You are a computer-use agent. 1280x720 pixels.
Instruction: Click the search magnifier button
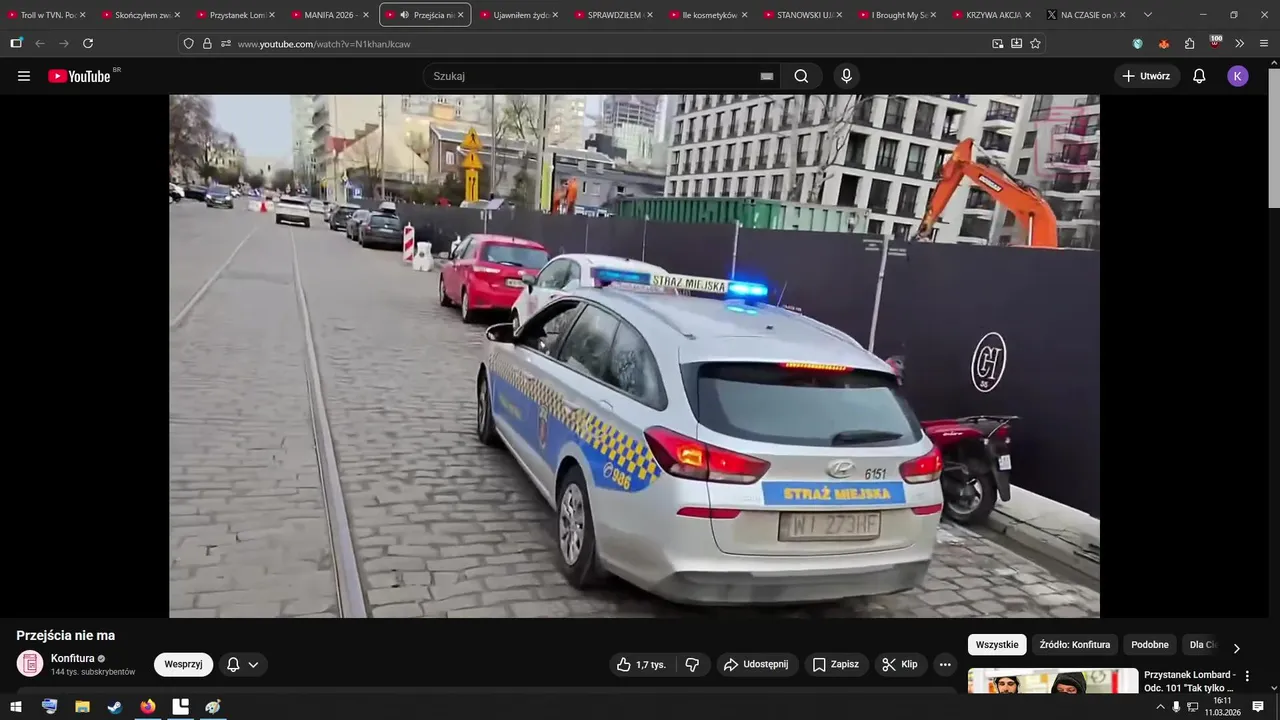801,76
